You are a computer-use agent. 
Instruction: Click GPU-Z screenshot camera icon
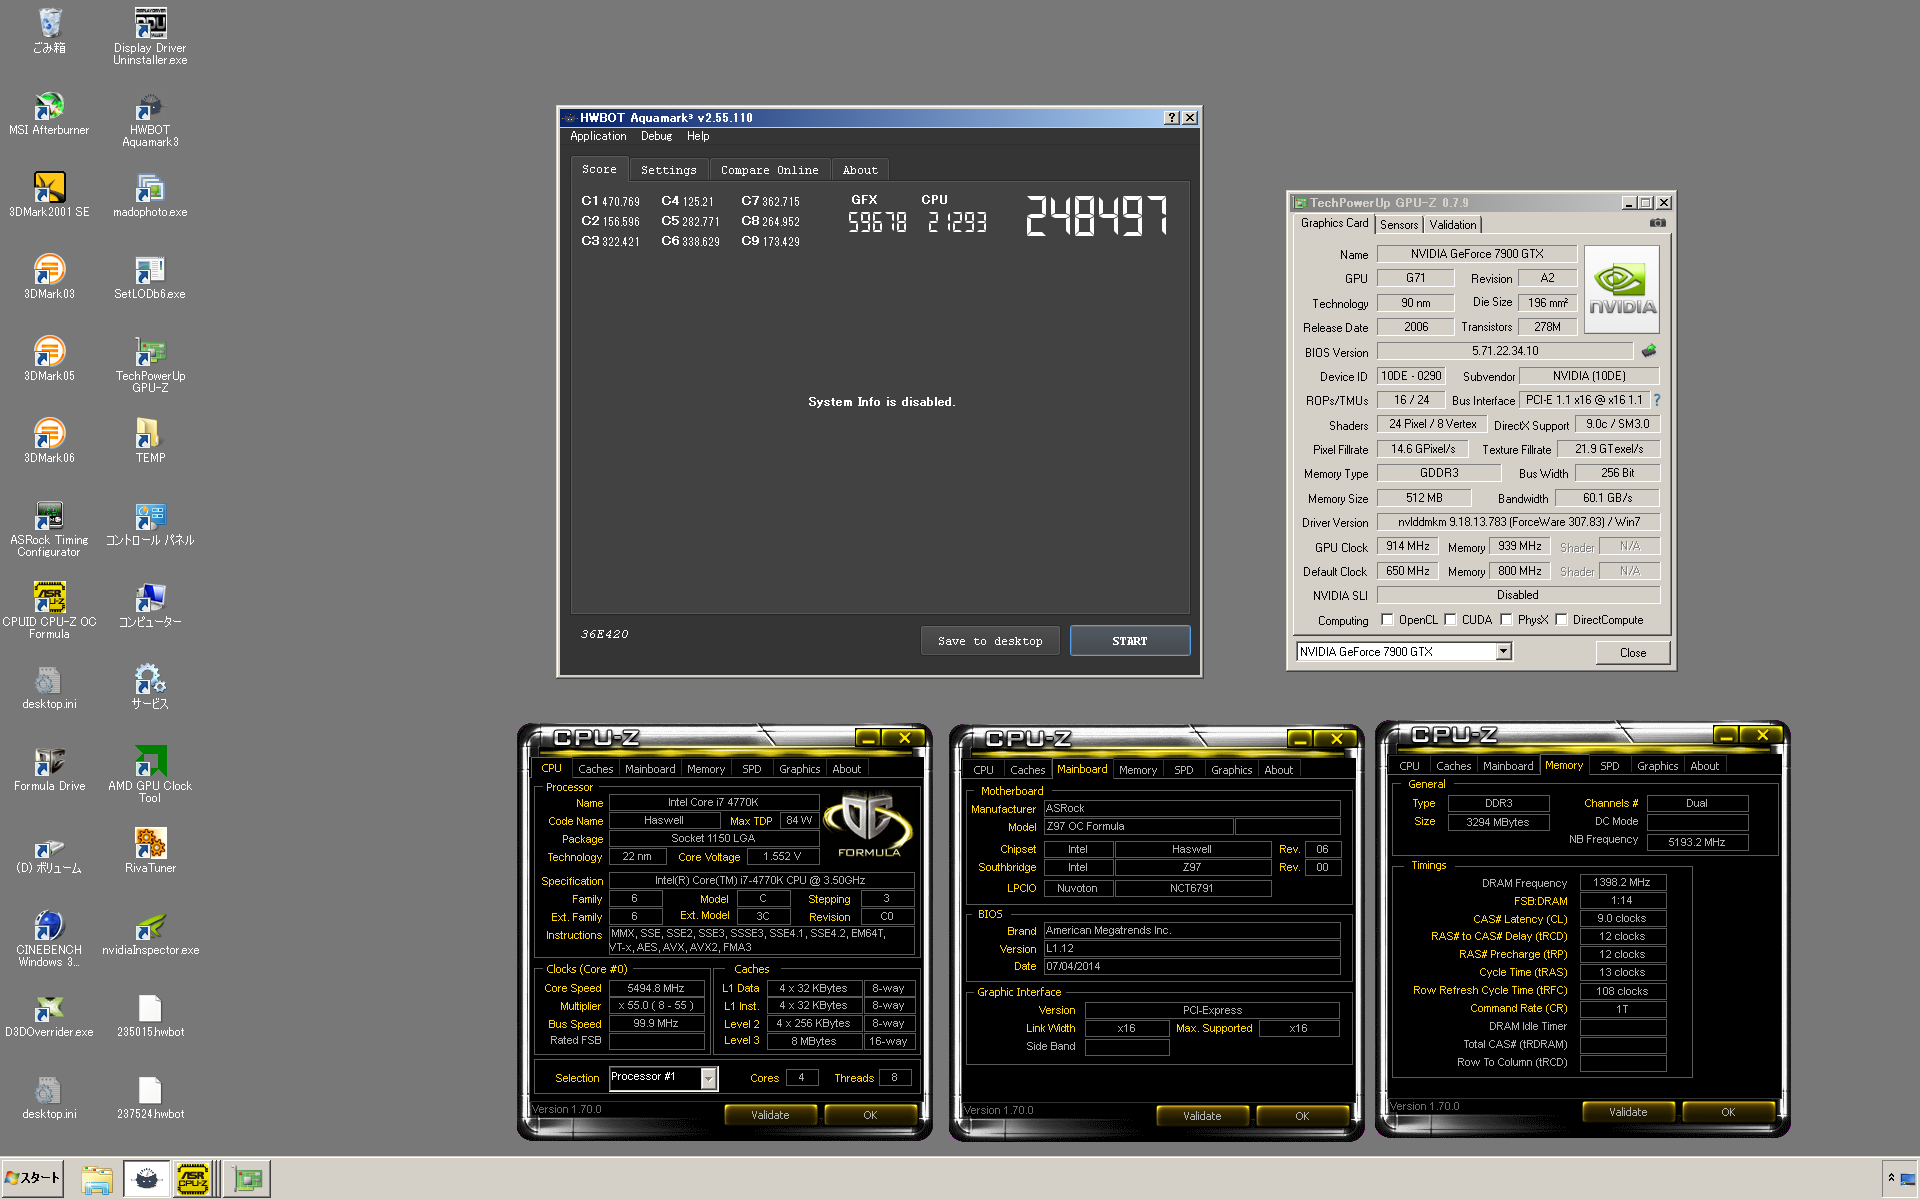pyautogui.click(x=1658, y=223)
